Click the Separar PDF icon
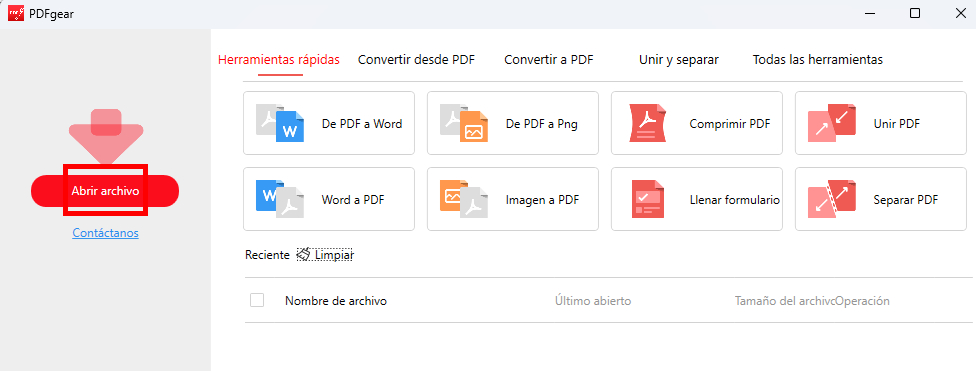This screenshot has height=371, width=976. (x=832, y=199)
